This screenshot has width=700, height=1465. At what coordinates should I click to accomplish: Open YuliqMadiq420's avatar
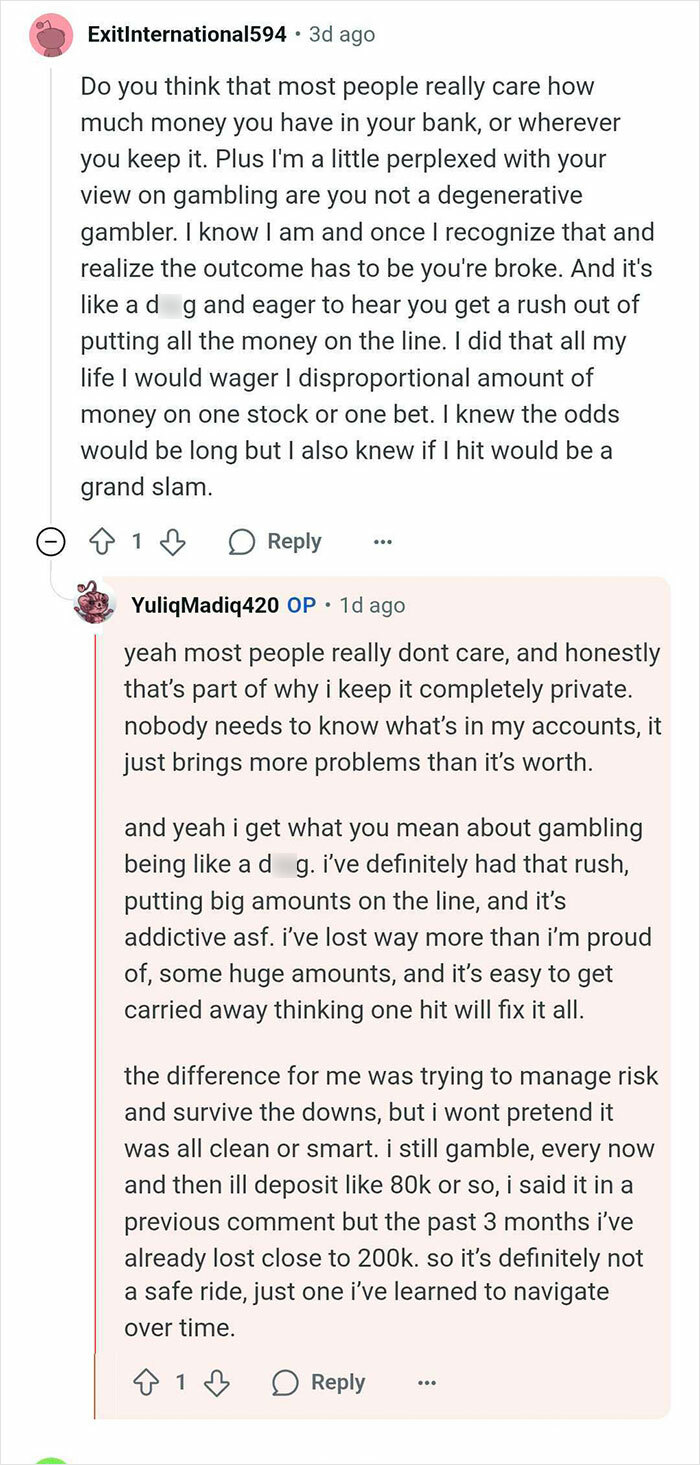(96, 603)
